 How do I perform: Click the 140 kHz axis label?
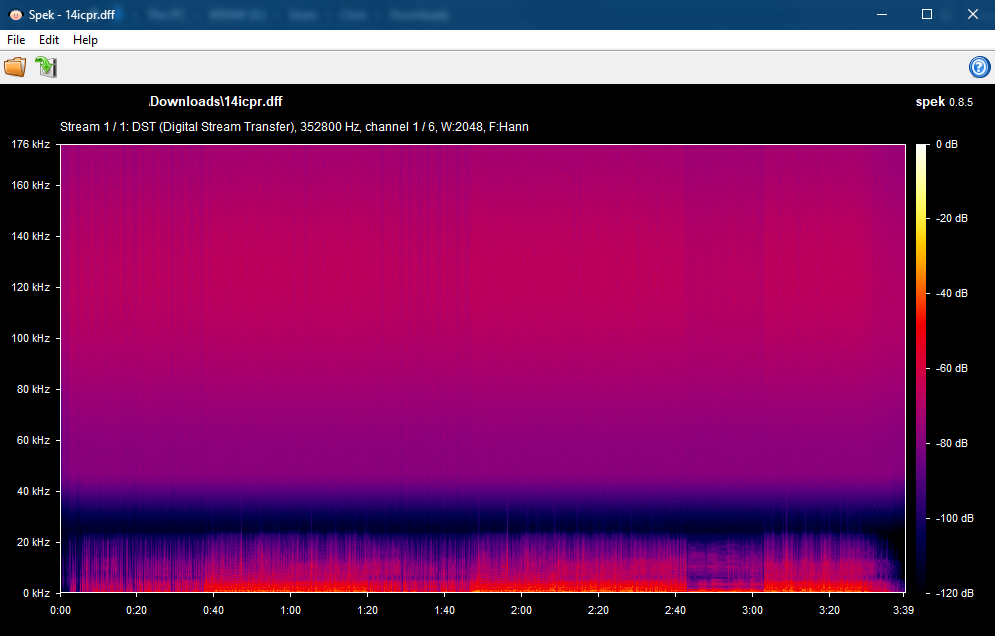30,236
